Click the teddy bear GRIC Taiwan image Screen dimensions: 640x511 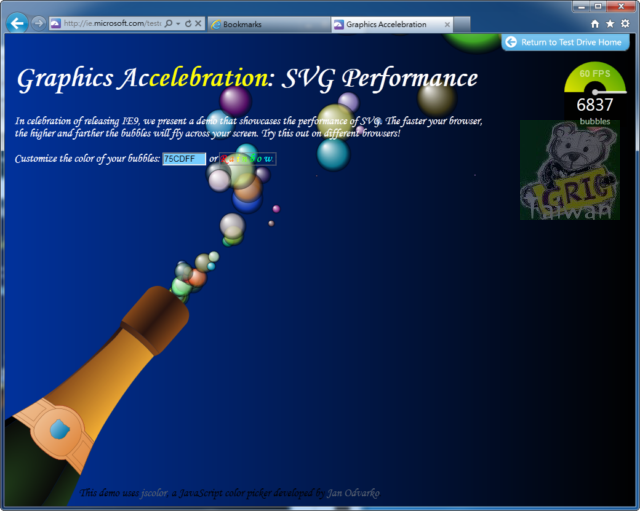click(570, 170)
